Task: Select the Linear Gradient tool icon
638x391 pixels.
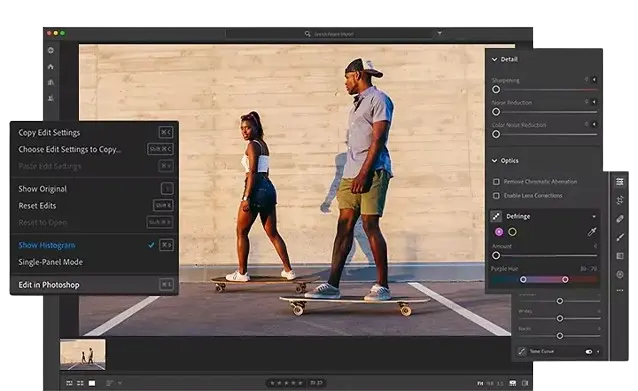Action: (620, 256)
